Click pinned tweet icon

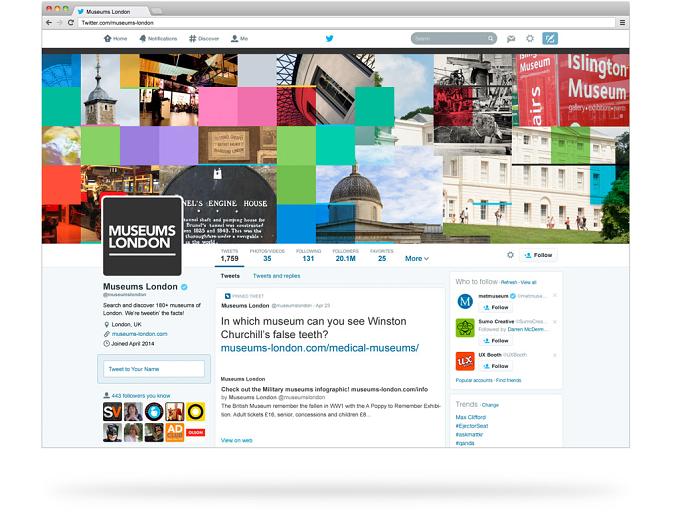(227, 296)
